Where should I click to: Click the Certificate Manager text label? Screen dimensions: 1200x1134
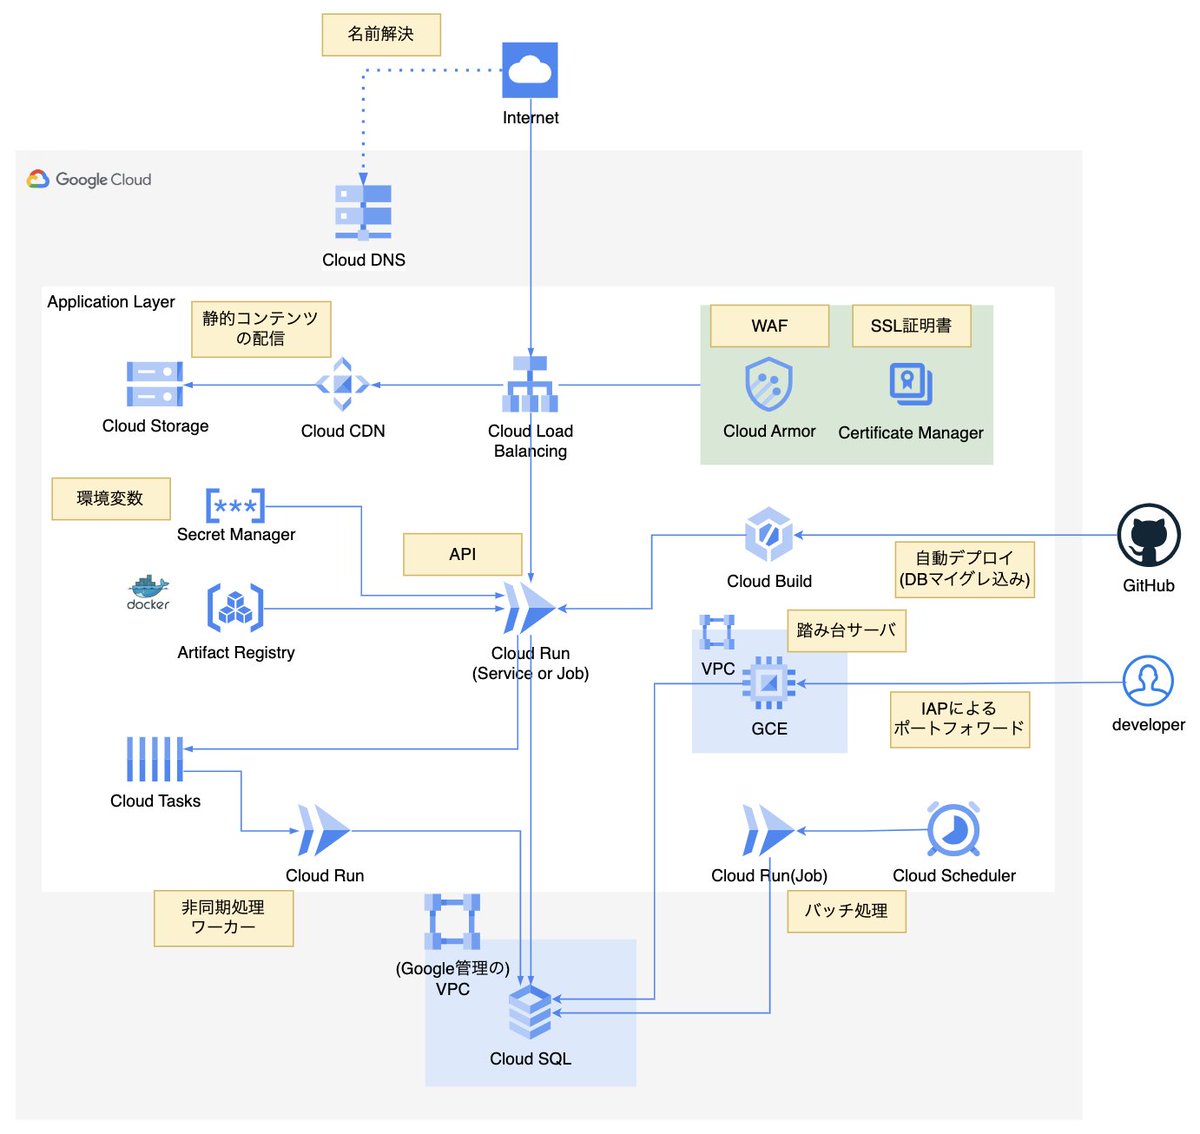click(911, 433)
